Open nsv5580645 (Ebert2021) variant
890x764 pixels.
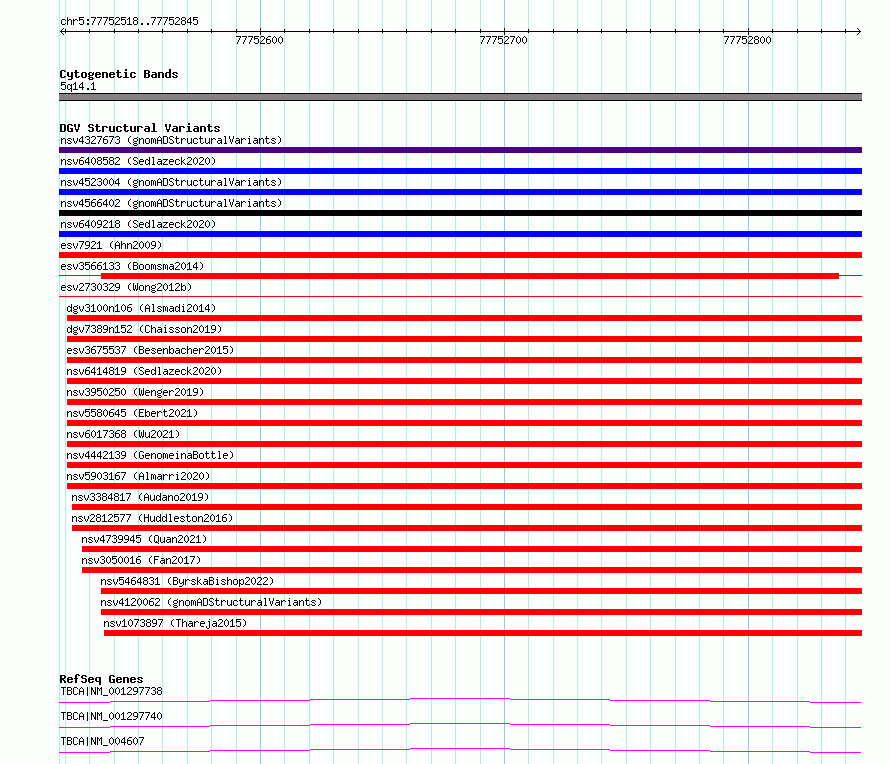(x=132, y=413)
